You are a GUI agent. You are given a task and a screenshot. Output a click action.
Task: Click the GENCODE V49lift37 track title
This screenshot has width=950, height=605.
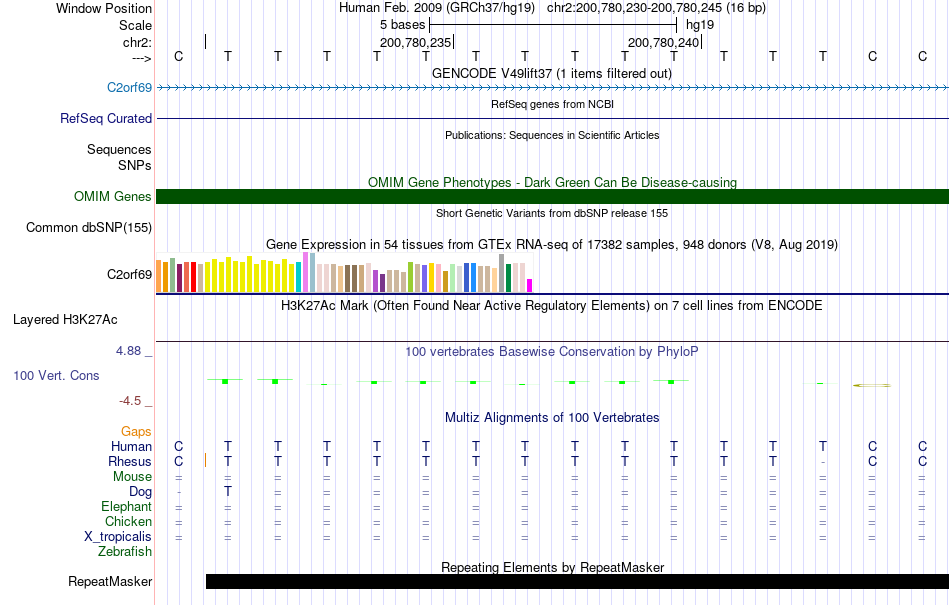(x=552, y=74)
